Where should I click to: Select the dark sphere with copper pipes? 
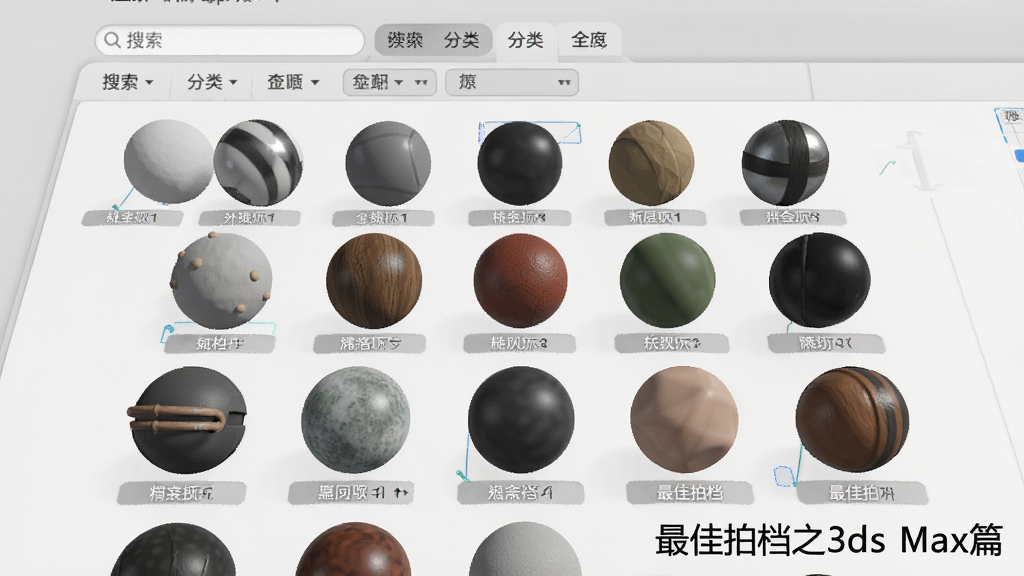[x=186, y=420]
